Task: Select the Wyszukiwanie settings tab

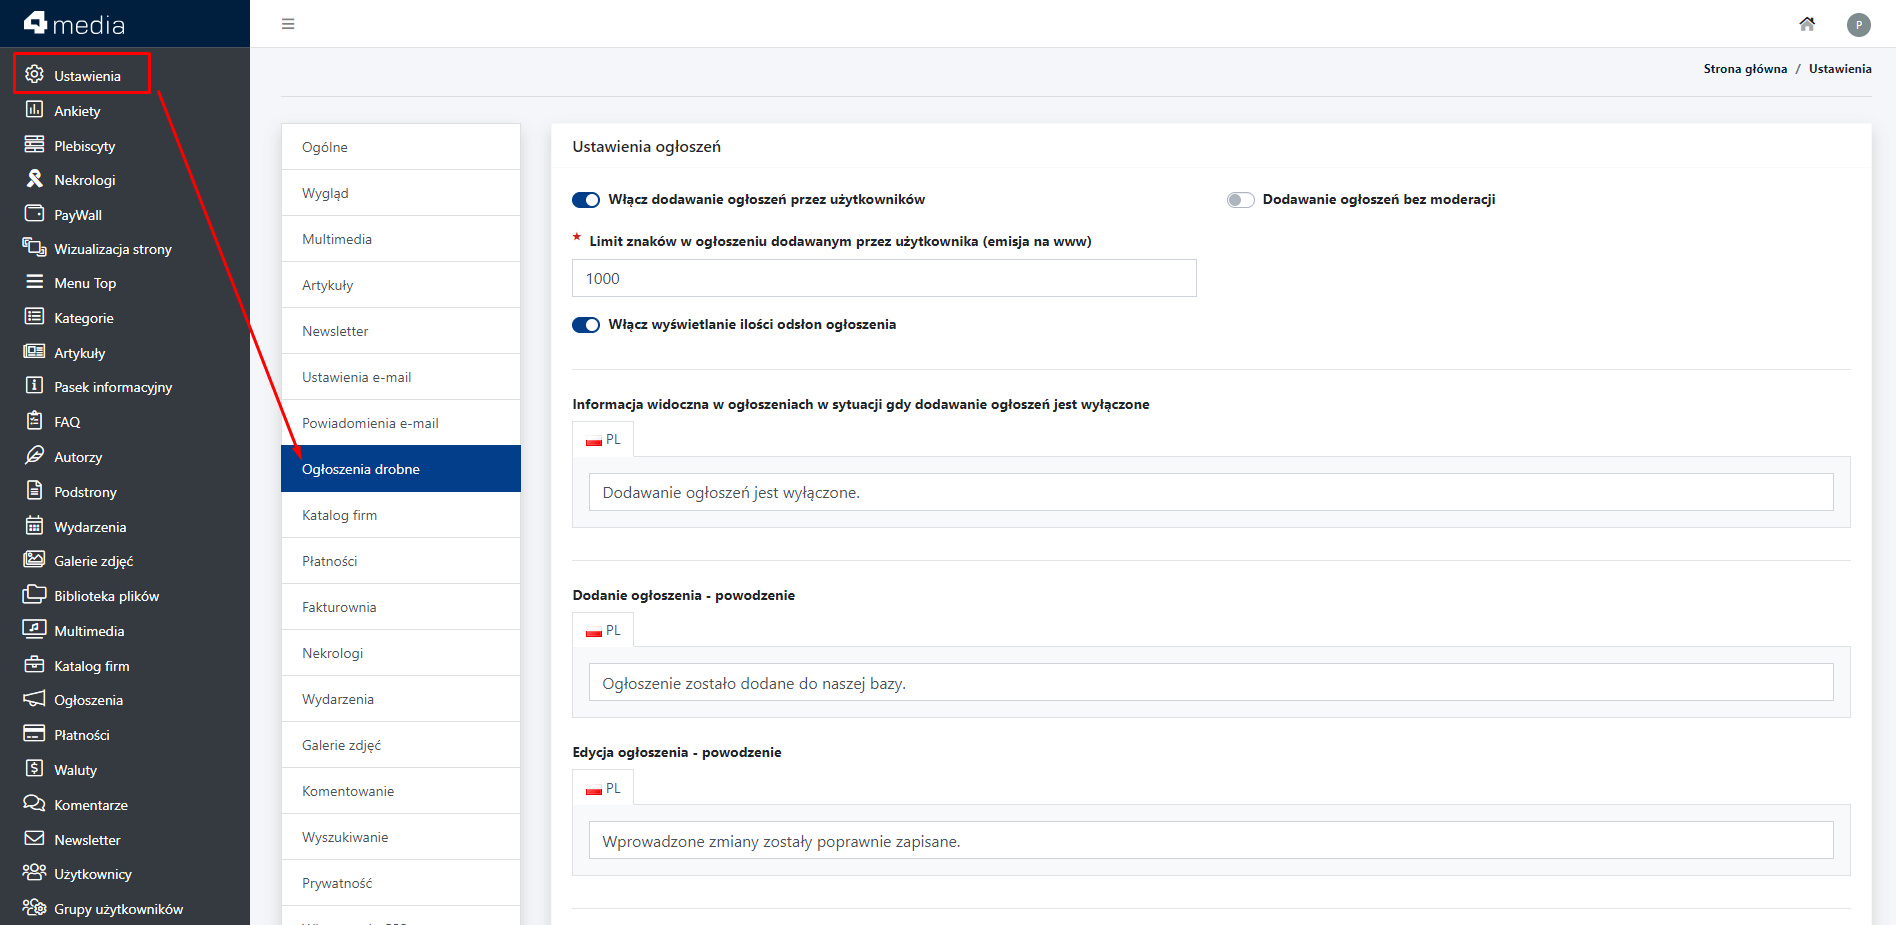Action: coord(401,837)
